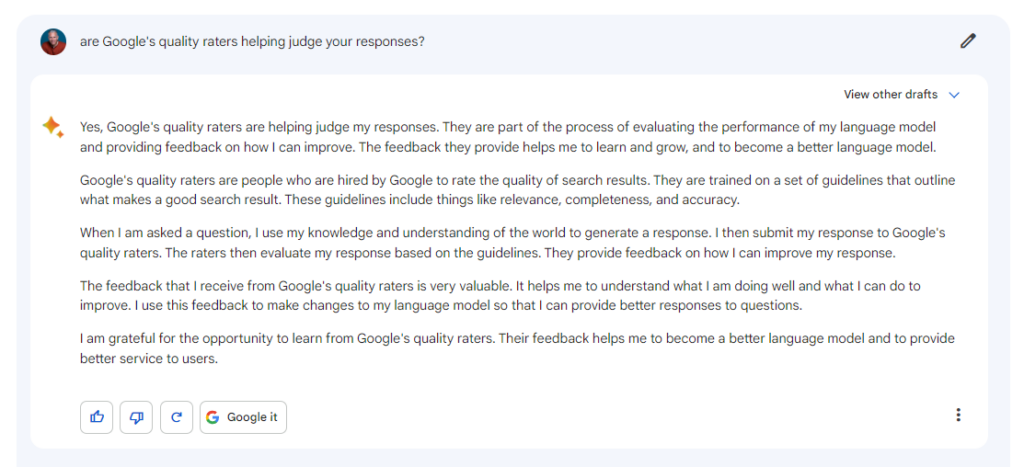Click the "View other drafts" label

pyautogui.click(x=890, y=95)
